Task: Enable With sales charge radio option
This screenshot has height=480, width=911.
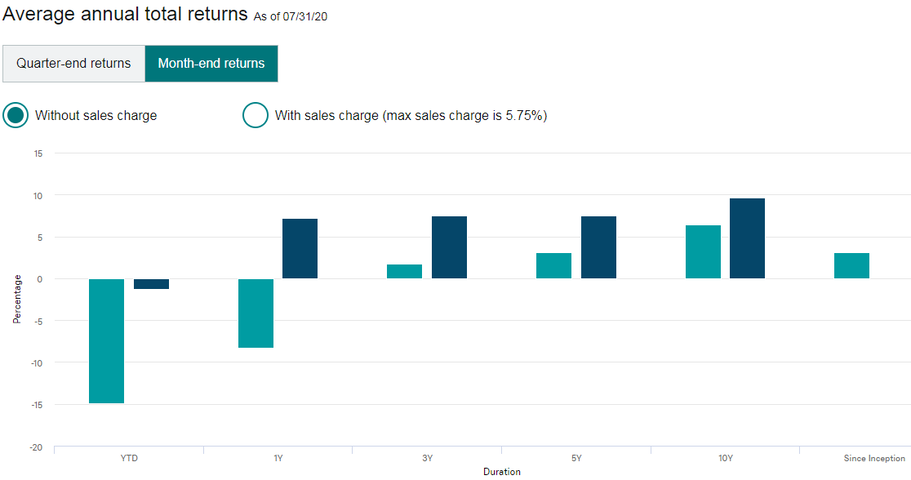Action: (x=255, y=115)
